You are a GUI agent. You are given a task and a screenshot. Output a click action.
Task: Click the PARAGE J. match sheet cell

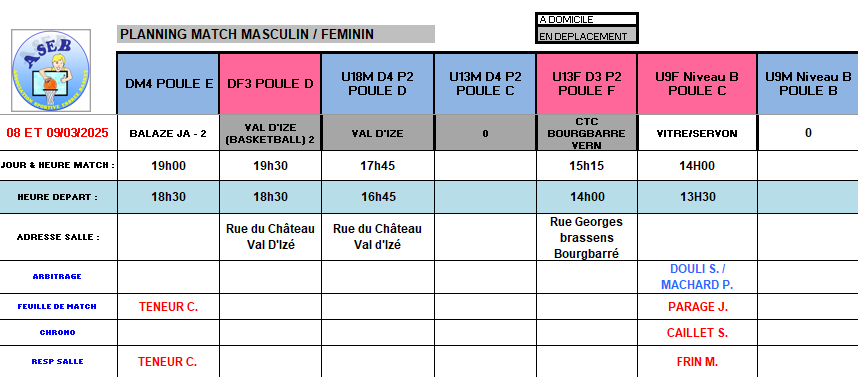[x=697, y=307]
